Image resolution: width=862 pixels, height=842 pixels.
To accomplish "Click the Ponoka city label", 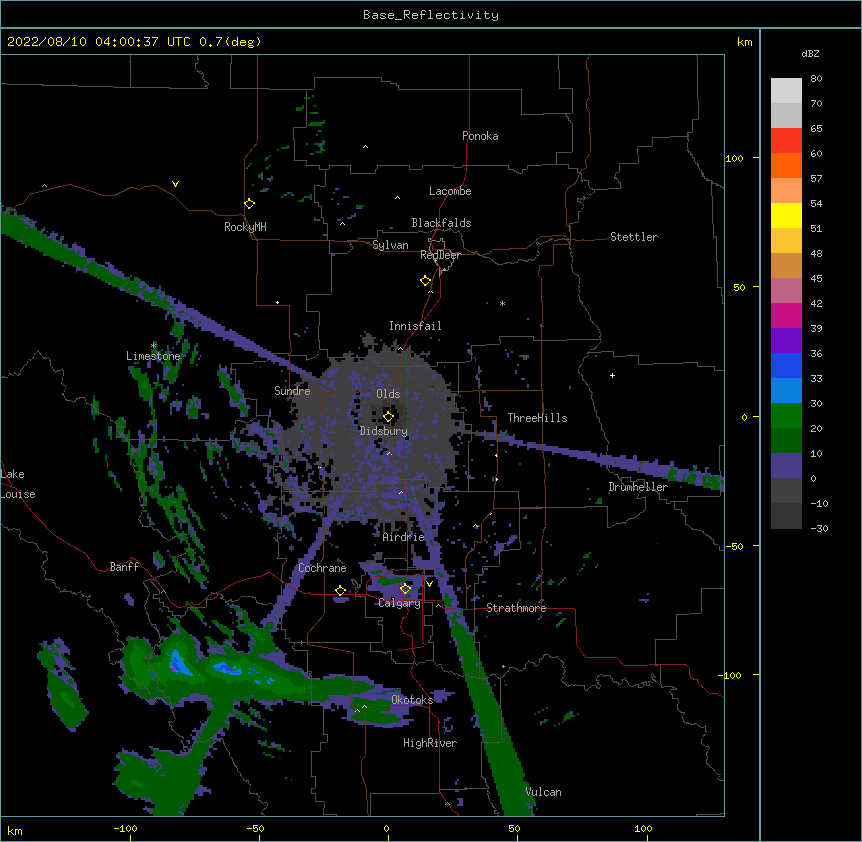I will pos(480,136).
